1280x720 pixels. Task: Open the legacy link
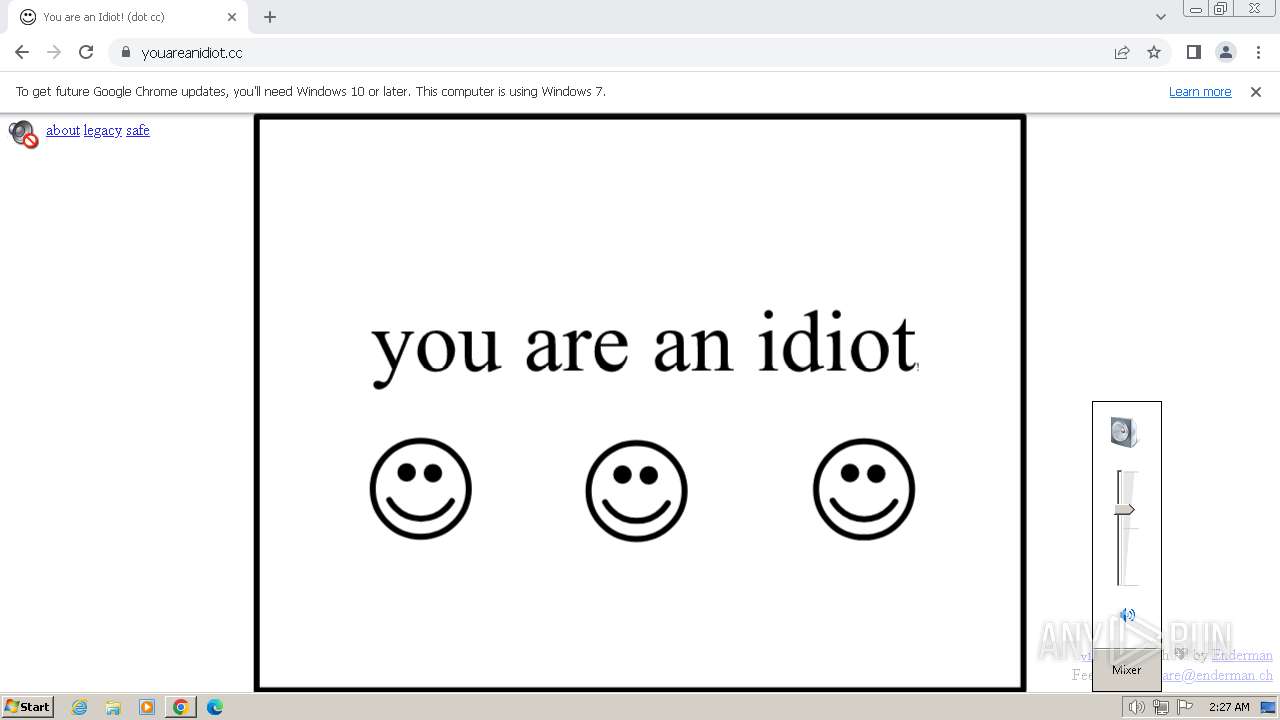pyautogui.click(x=103, y=130)
